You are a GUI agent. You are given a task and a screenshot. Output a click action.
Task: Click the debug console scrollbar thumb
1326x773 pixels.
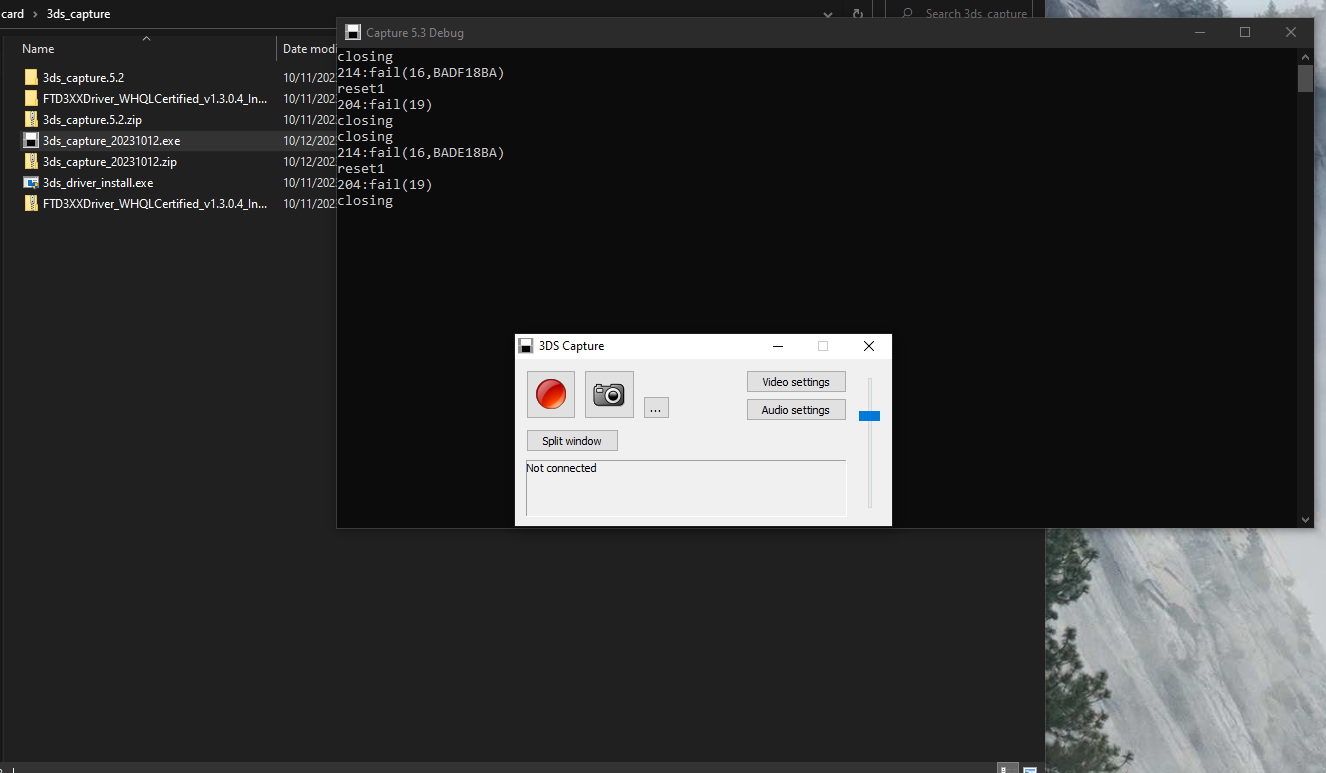click(x=1305, y=79)
